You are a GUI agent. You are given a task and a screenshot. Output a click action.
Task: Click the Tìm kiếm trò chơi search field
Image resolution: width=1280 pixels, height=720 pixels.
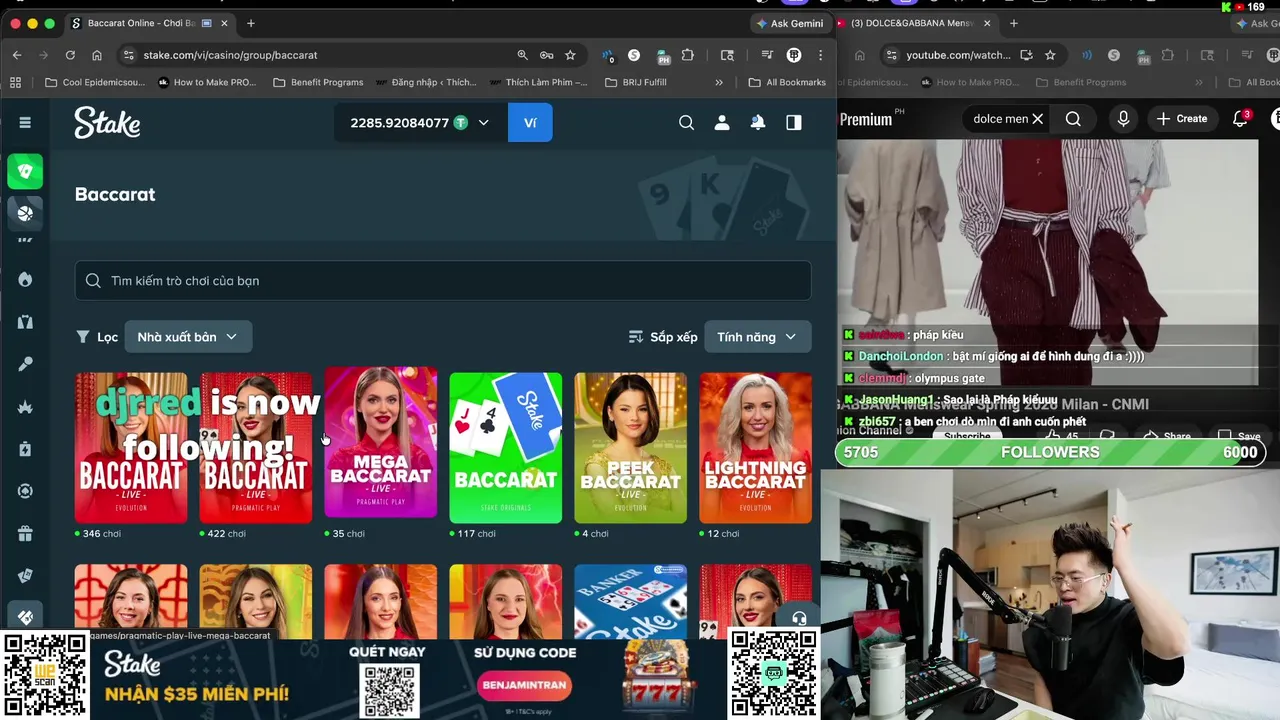pos(442,280)
